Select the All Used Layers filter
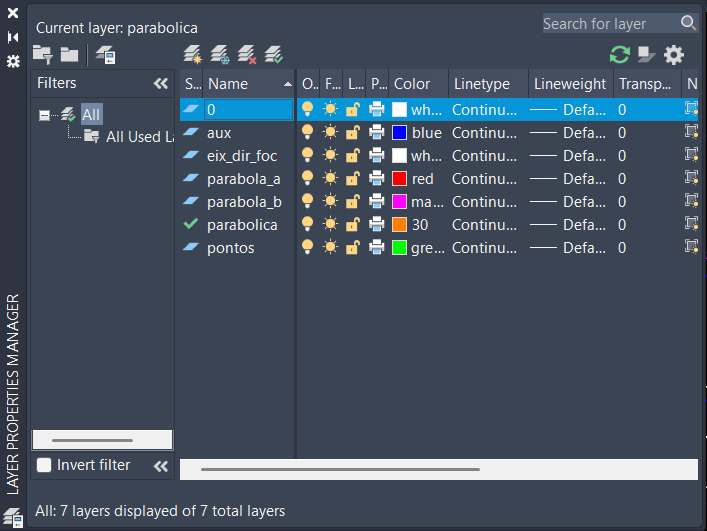Image resolution: width=707 pixels, height=531 pixels. click(132, 137)
